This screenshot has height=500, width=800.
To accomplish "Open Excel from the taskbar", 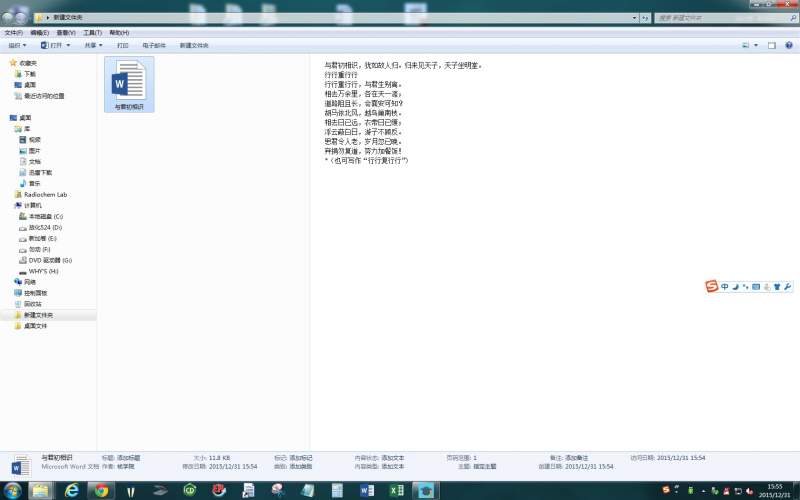I will (396, 491).
